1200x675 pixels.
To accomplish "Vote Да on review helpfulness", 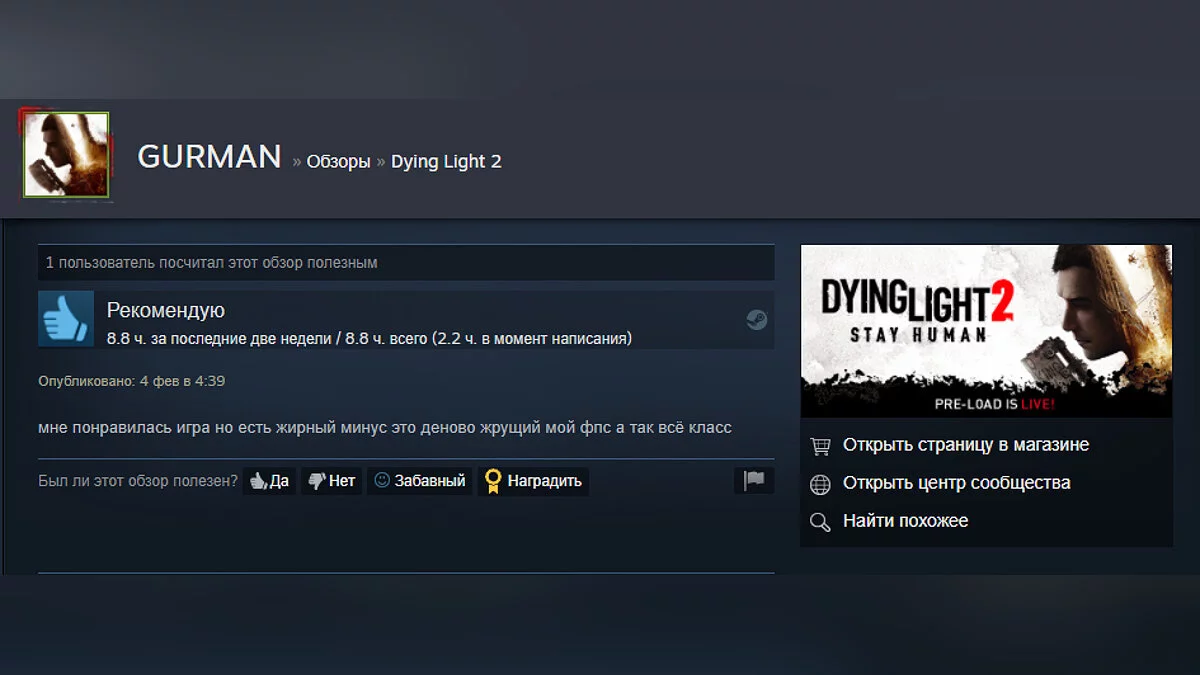I will (x=269, y=481).
